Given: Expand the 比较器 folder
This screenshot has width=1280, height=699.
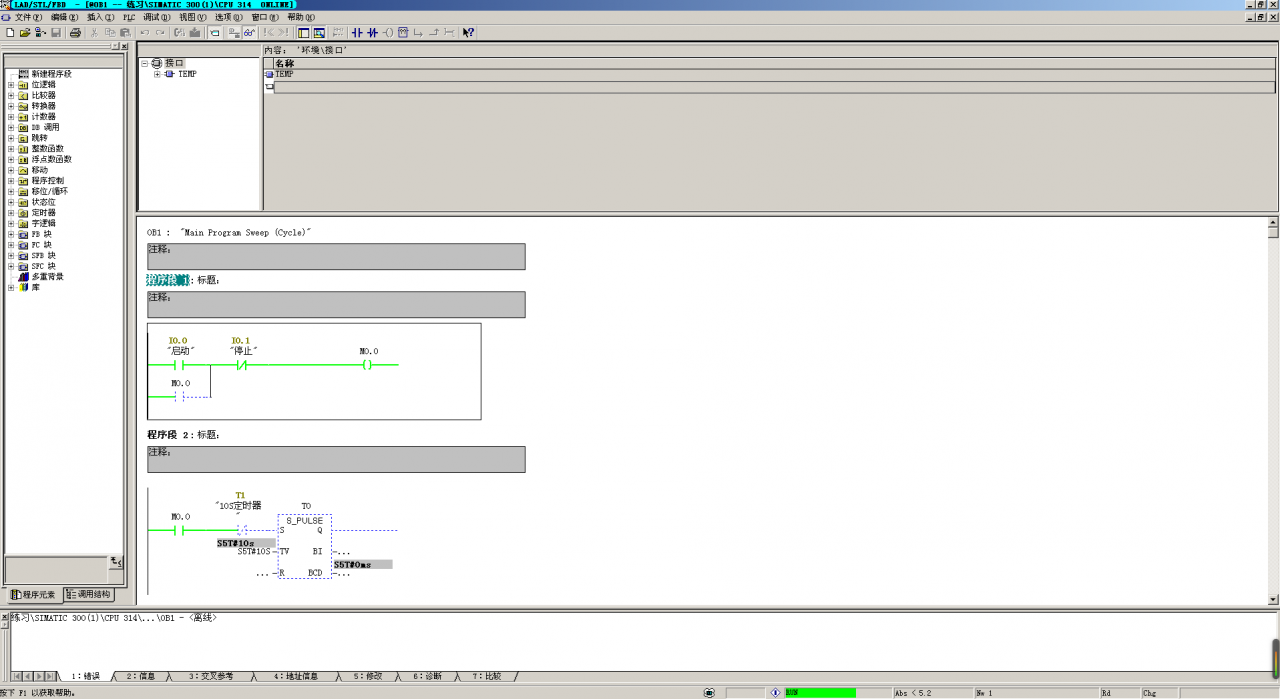Looking at the screenshot, I should click(x=11, y=95).
